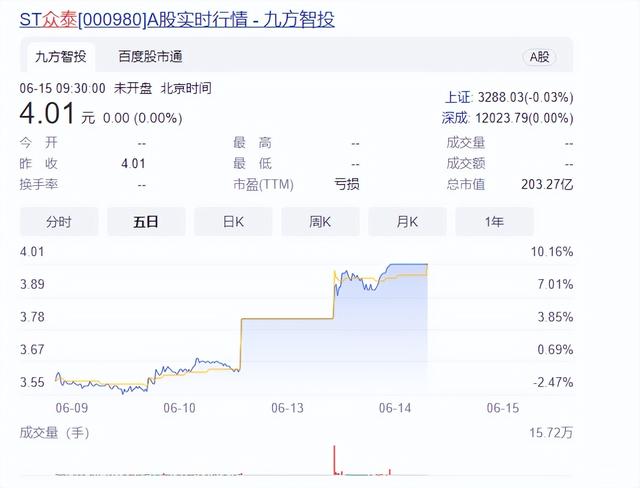Click the 成交额 label
This screenshot has height=488, width=640.
tap(466, 164)
